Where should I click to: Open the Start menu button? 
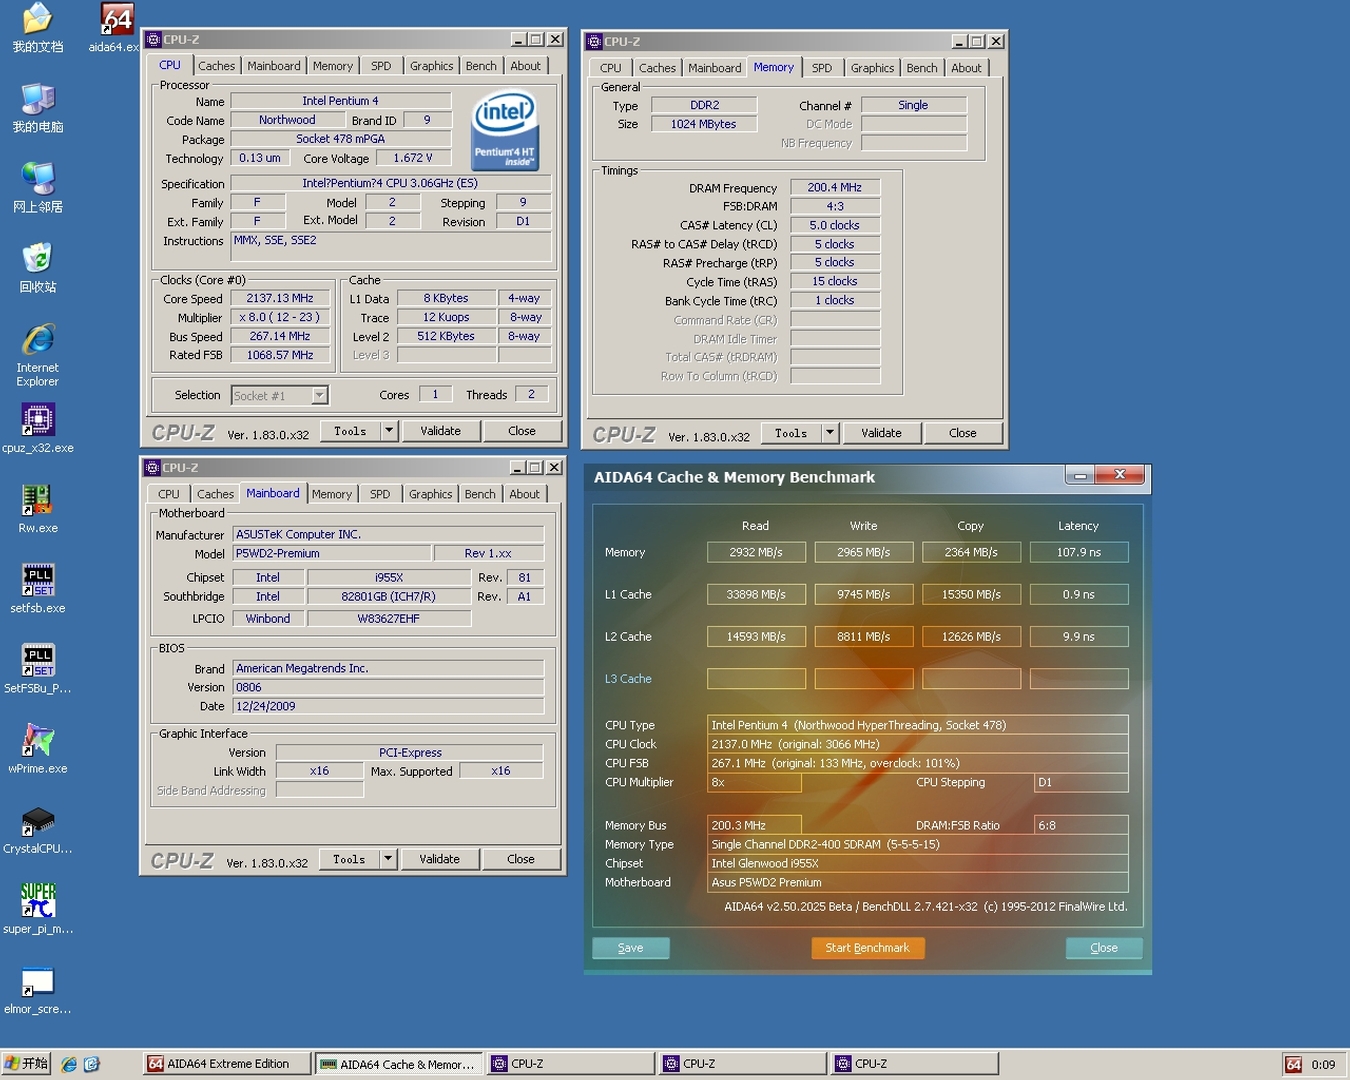click(x=26, y=1064)
